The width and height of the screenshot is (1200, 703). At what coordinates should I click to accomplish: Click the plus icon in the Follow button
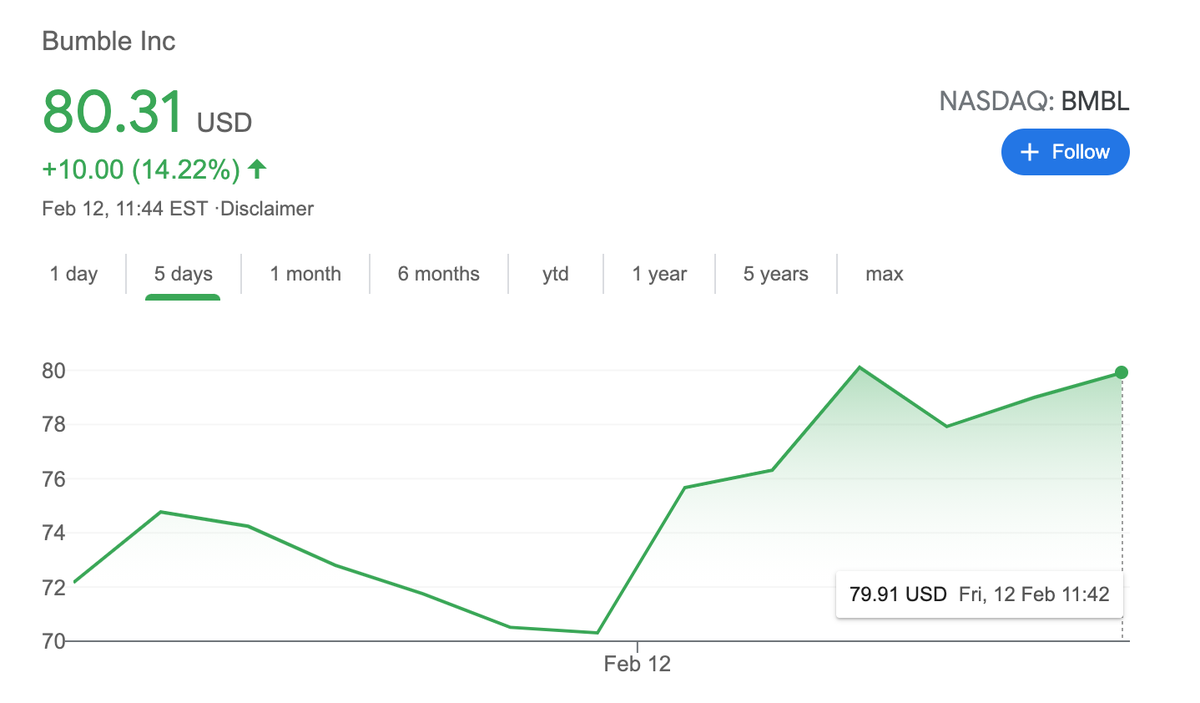click(x=1029, y=152)
